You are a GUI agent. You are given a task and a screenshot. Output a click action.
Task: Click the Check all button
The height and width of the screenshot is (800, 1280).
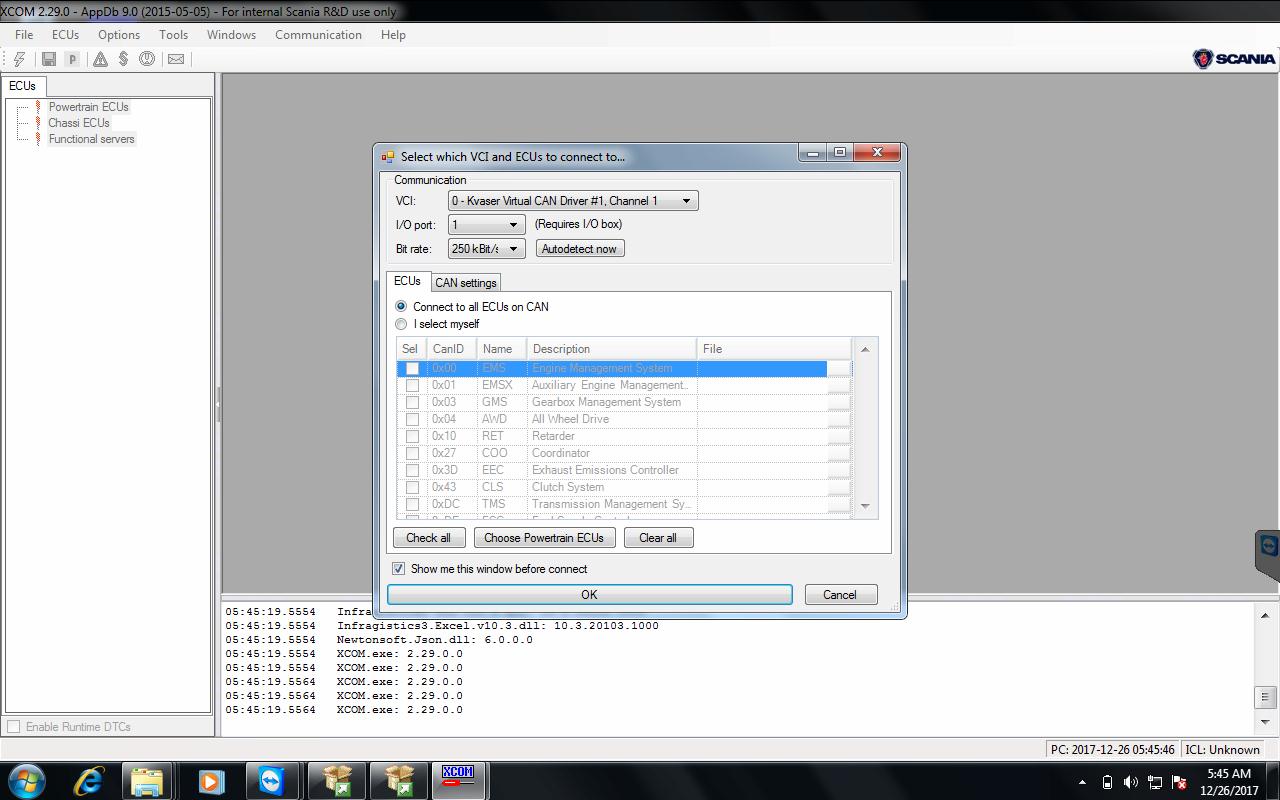(x=428, y=538)
